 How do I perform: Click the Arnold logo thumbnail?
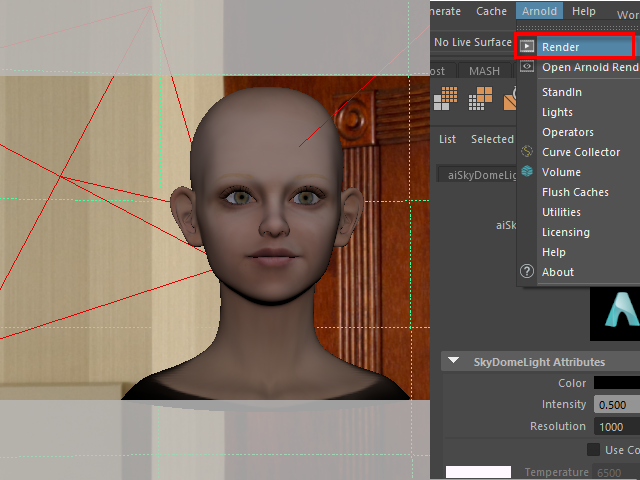pos(614,312)
